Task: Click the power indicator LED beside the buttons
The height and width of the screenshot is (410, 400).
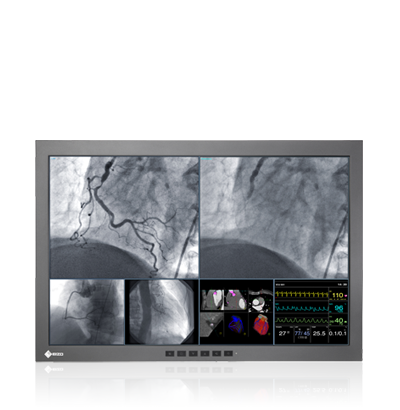Action: 236,353
